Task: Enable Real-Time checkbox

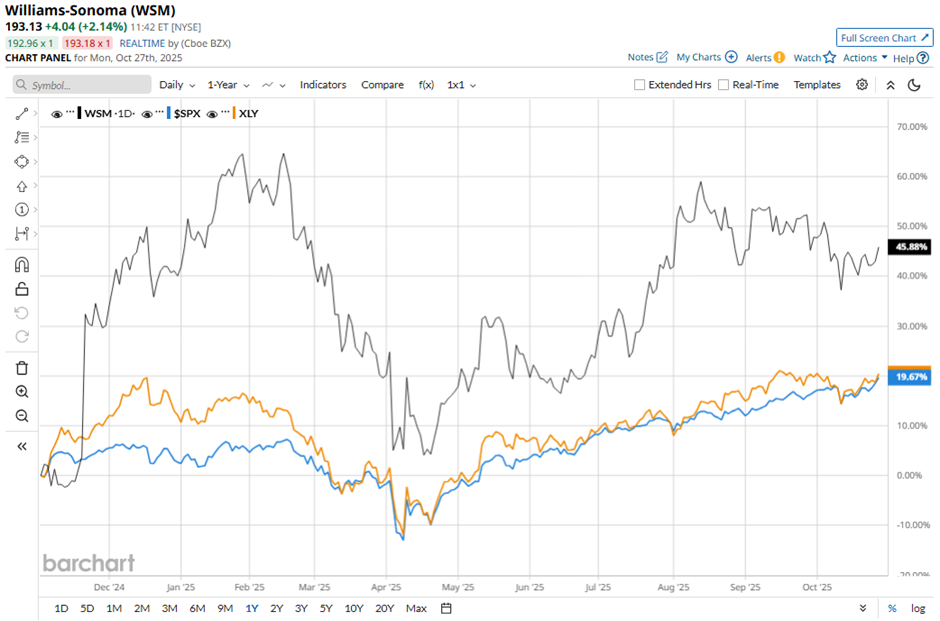Action: 724,85
